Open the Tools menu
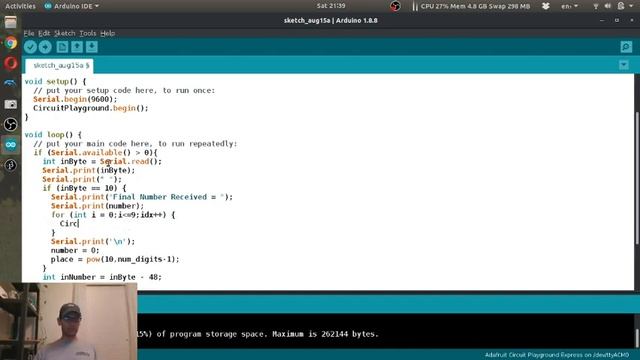Screen dimensions: 640x360 click(x=87, y=33)
